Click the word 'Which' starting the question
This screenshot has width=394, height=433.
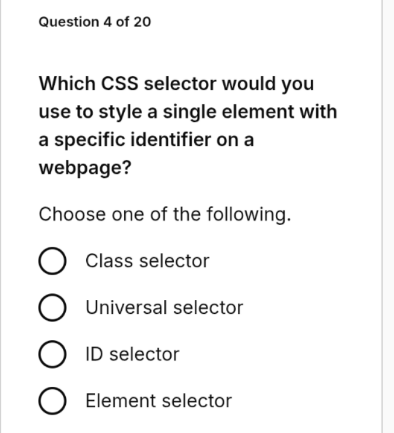pyautogui.click(x=67, y=83)
